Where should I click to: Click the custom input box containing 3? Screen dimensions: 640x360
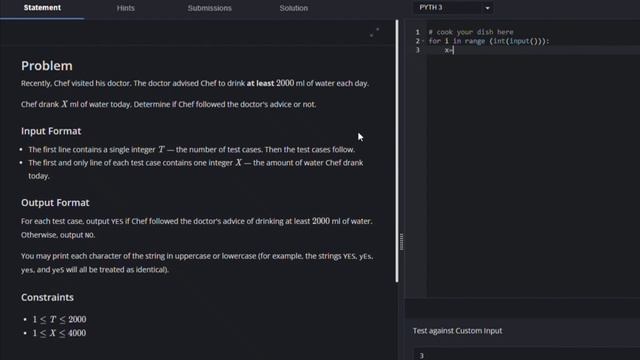(527, 355)
